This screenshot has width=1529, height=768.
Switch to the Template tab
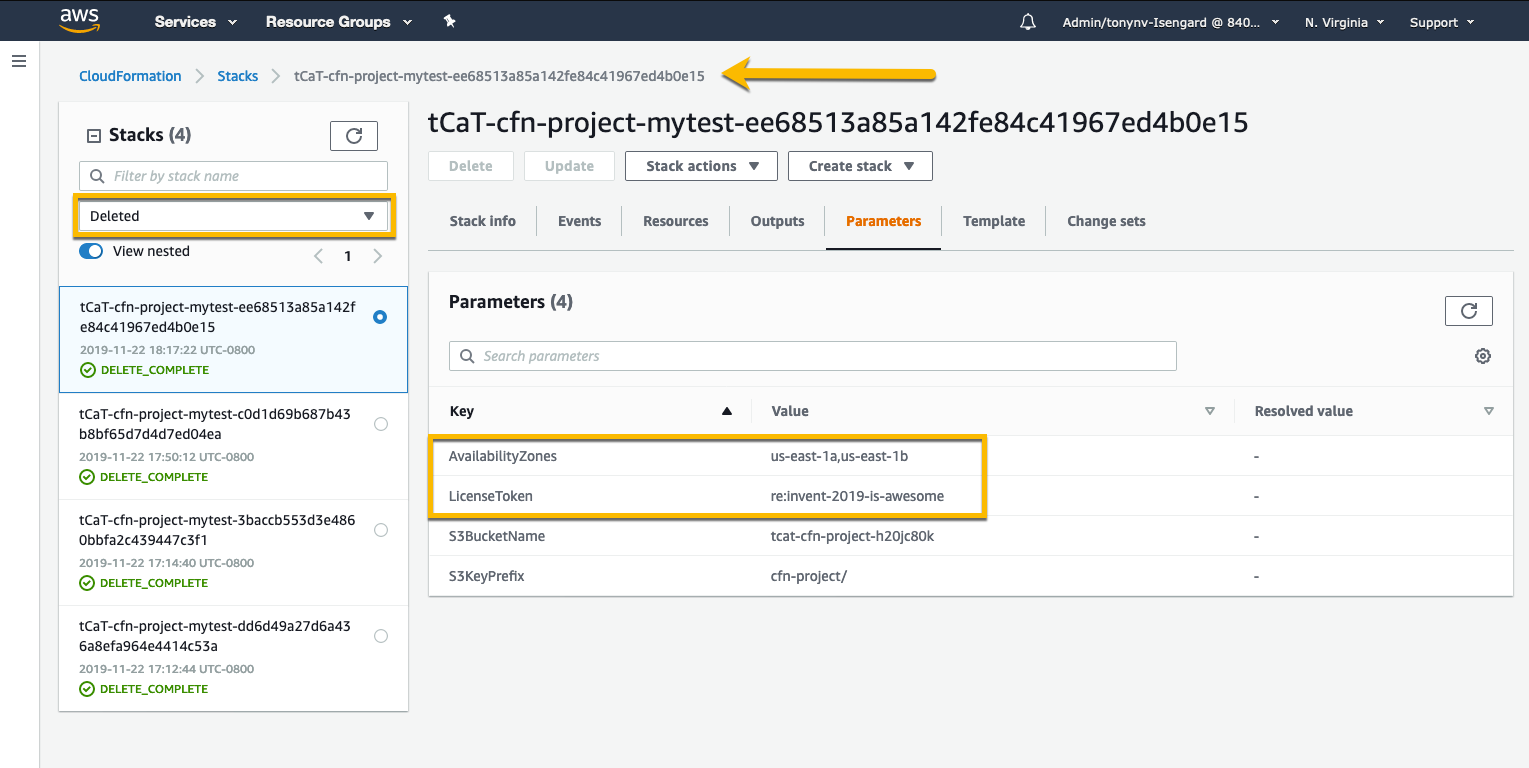[x=994, y=221]
